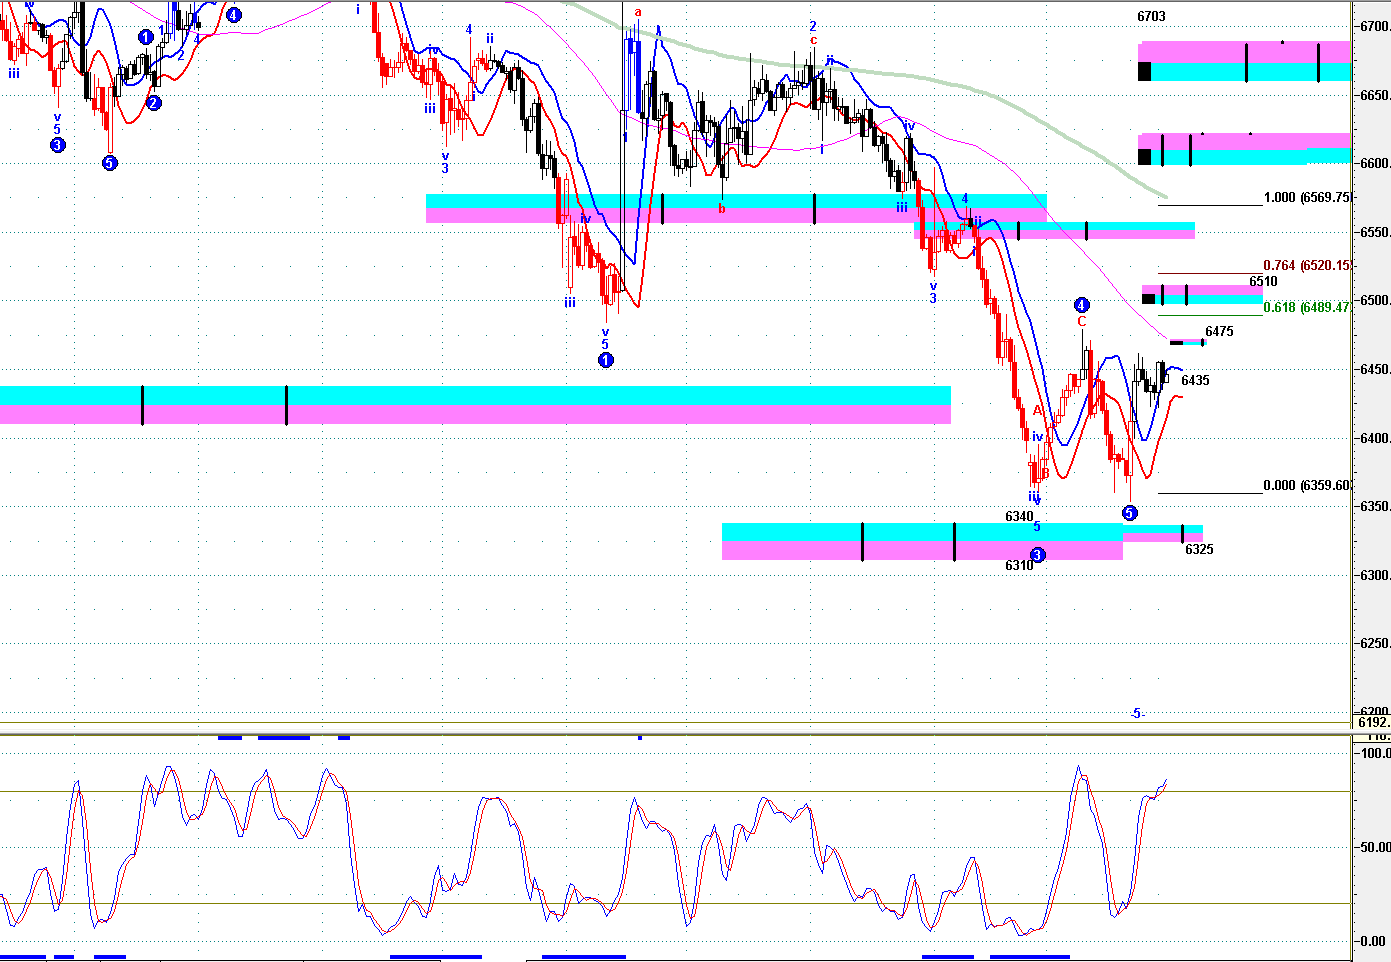
Task: Click the 1.000 (6569.75) Fibonacci label
Action: point(1307,198)
